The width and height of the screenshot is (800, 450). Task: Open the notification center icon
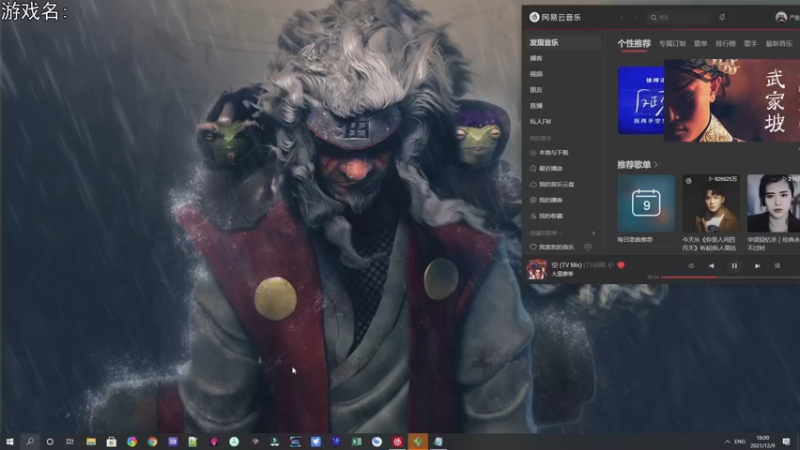pos(786,441)
